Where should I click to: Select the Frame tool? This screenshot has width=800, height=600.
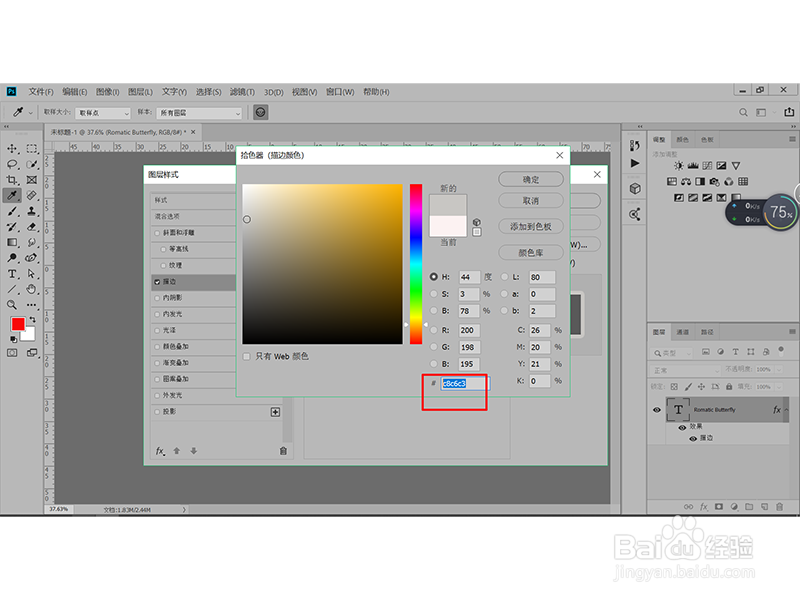[32, 180]
